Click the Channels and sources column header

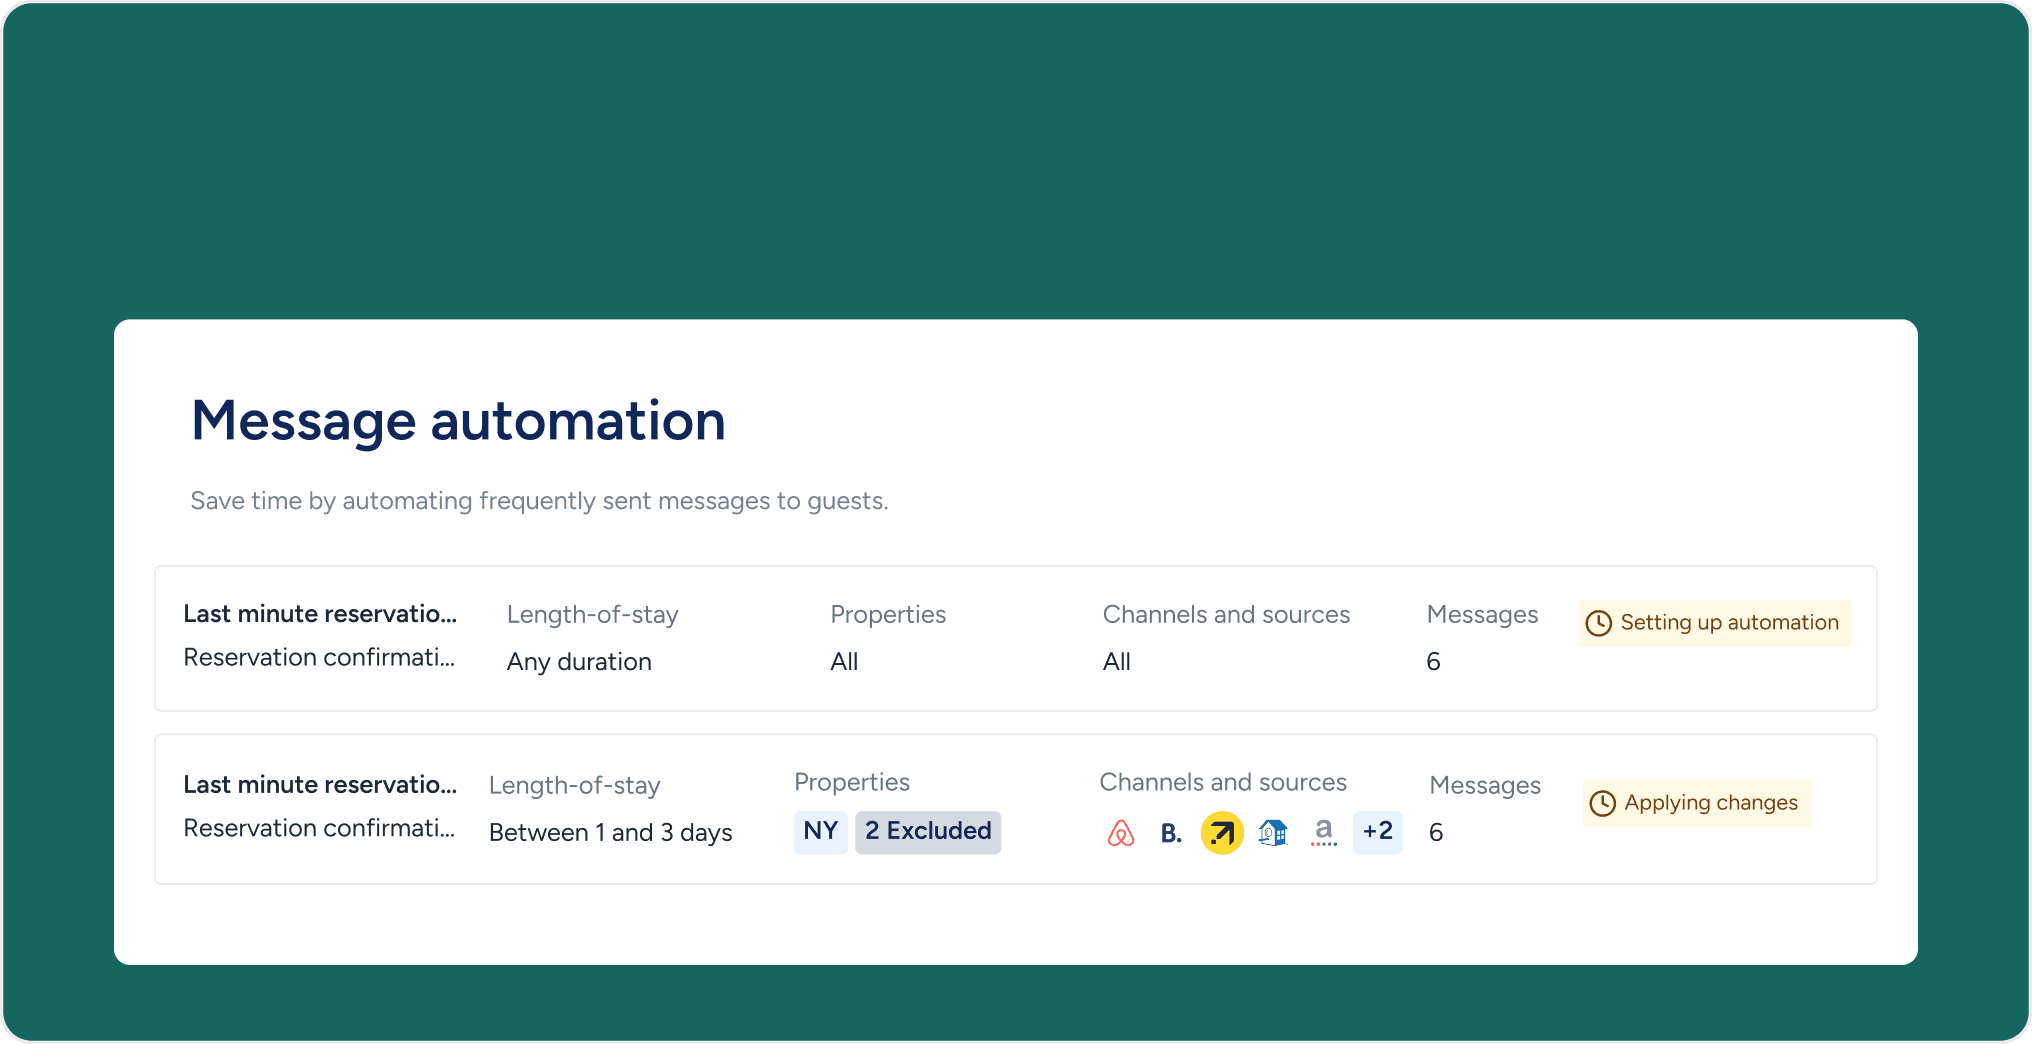pyautogui.click(x=1223, y=784)
